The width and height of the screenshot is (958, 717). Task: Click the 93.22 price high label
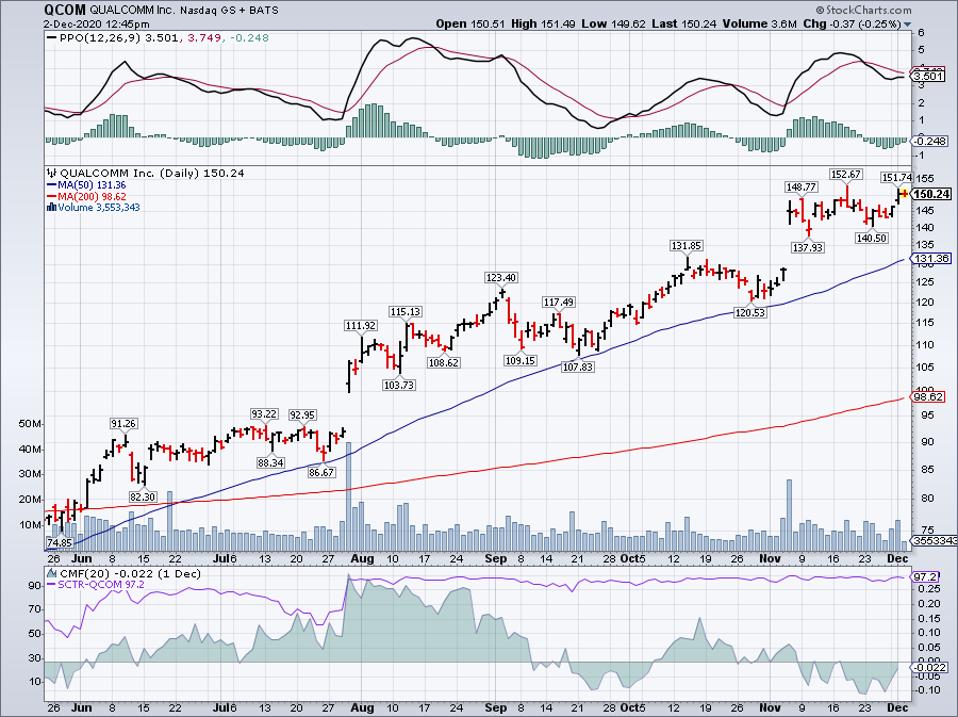(x=264, y=414)
